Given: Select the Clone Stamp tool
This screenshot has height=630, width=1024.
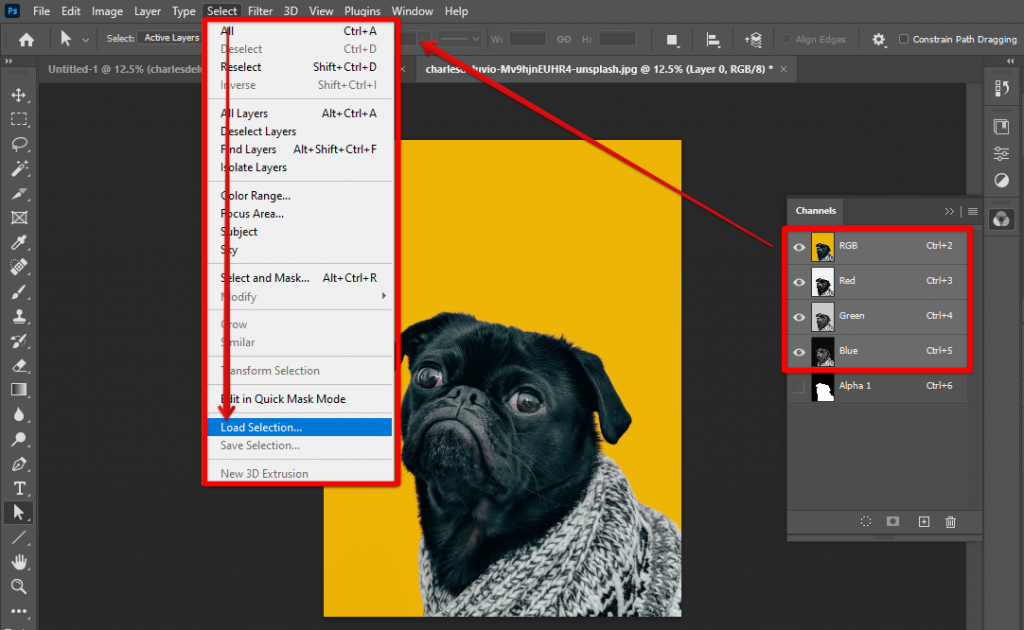Looking at the screenshot, I should (19, 316).
